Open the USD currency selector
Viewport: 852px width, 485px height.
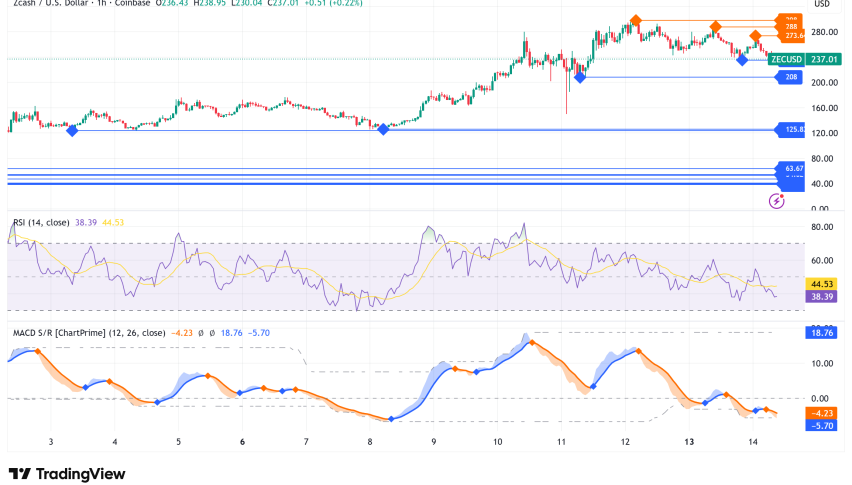tap(822, 4)
